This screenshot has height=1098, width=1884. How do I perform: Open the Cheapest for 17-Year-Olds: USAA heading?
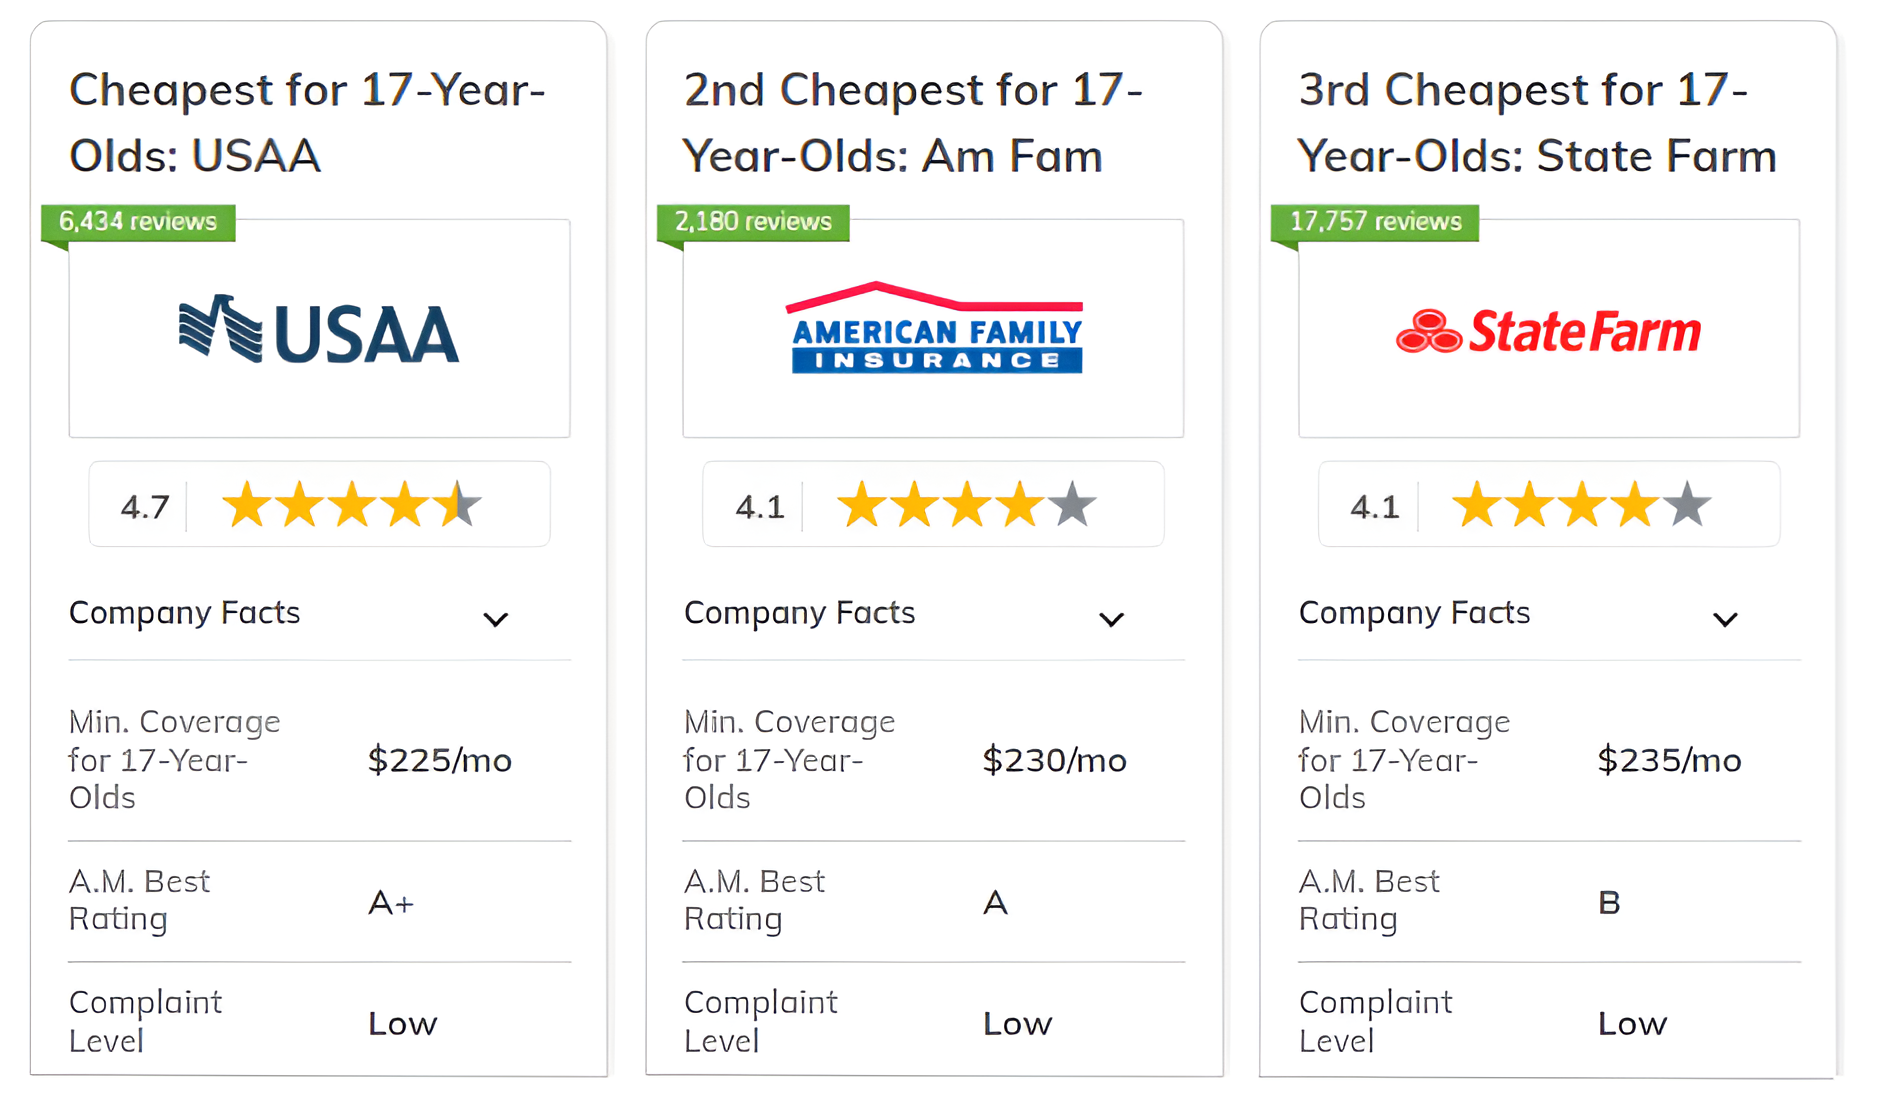pyautogui.click(x=307, y=122)
